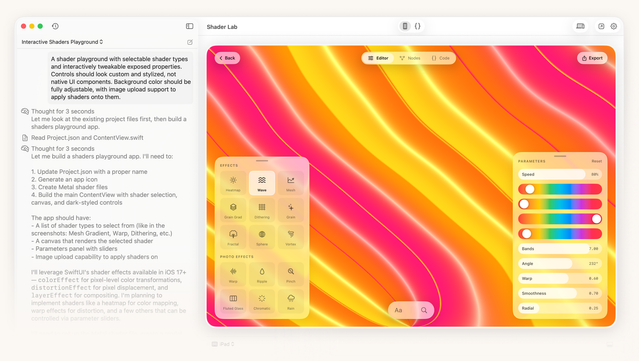Open the device selector icon in toolbar
This screenshot has height=361, width=639.
point(580,26)
